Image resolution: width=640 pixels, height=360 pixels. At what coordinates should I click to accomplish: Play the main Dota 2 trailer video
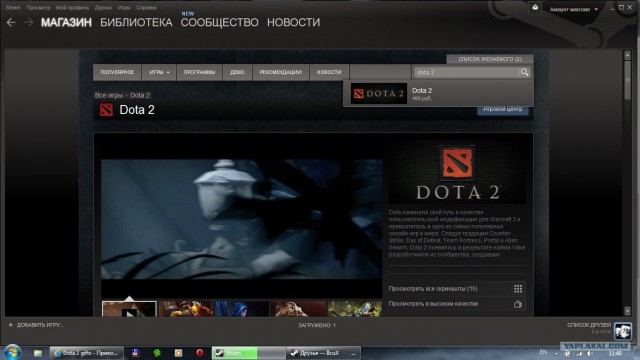tap(241, 220)
